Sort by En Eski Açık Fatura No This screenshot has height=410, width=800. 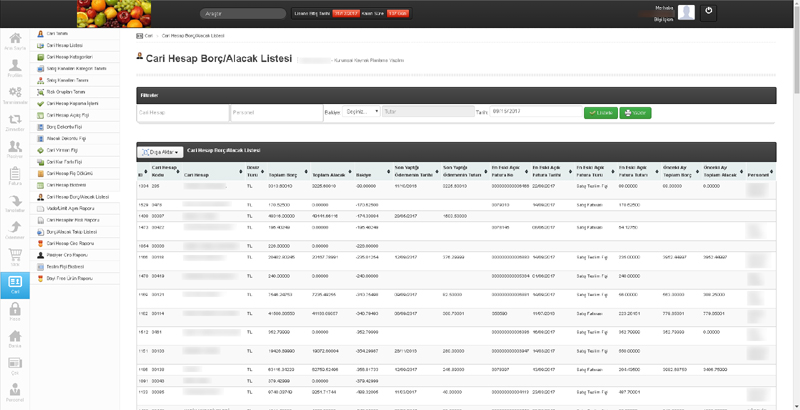pyautogui.click(x=509, y=171)
